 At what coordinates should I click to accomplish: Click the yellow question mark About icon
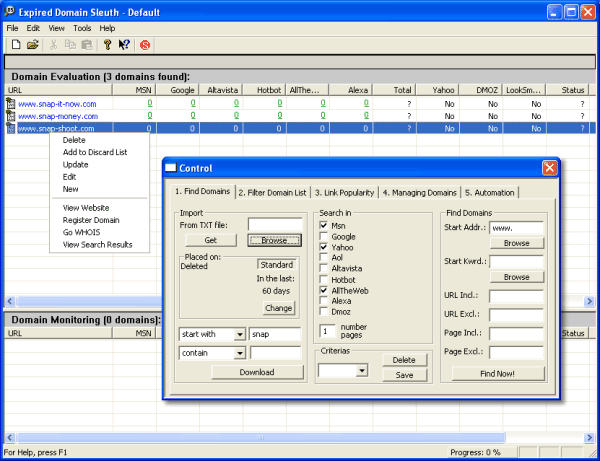point(108,45)
